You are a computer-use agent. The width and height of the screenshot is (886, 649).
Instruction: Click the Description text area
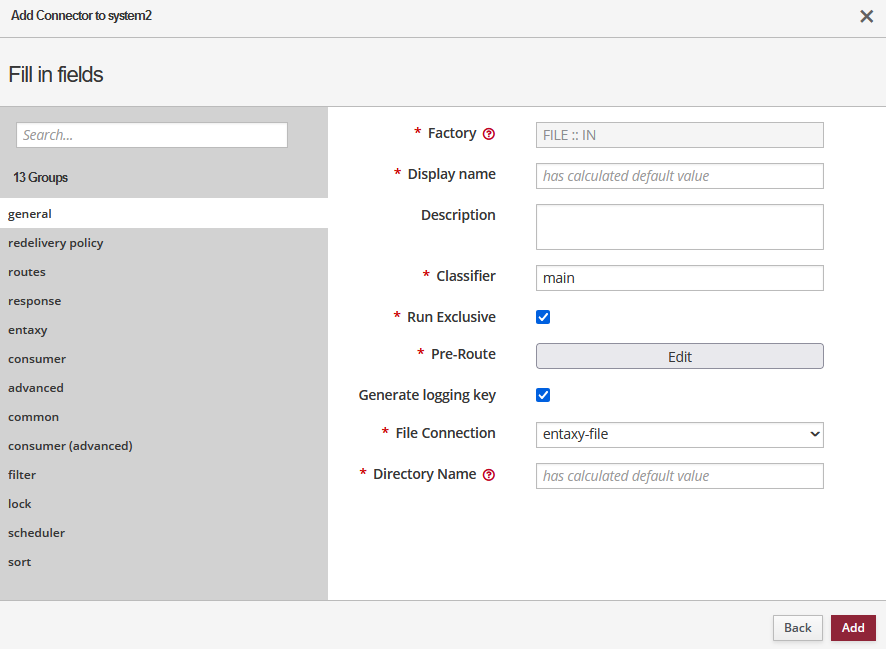[679, 227]
